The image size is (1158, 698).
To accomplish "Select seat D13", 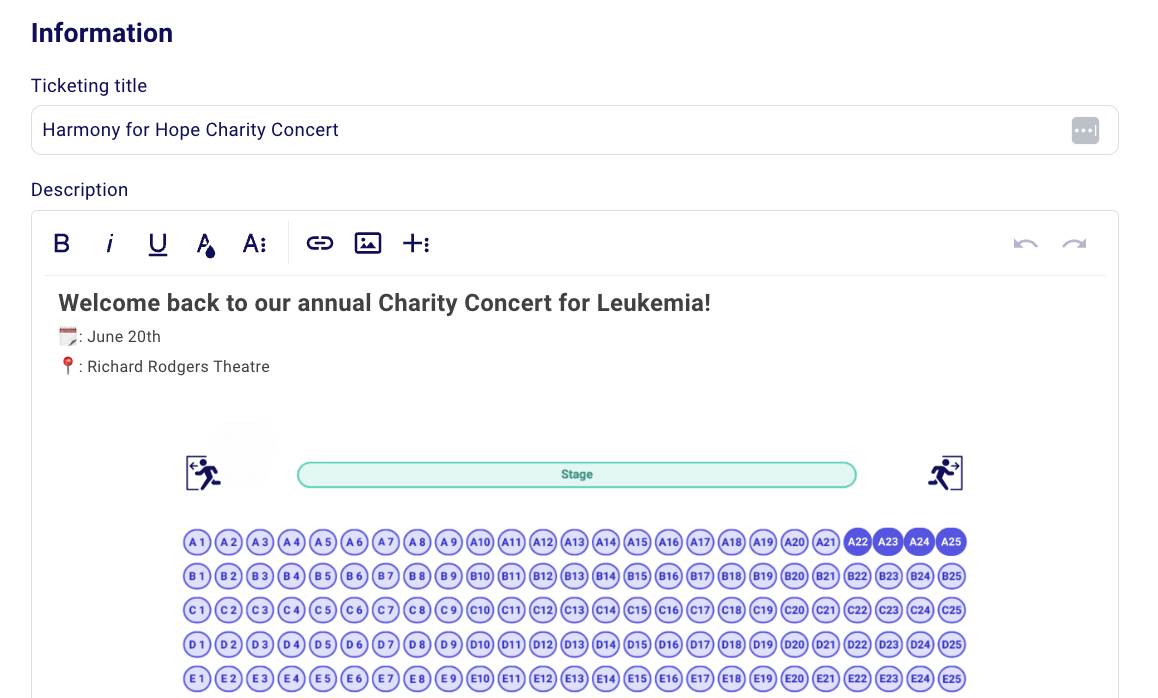I will coord(574,644).
